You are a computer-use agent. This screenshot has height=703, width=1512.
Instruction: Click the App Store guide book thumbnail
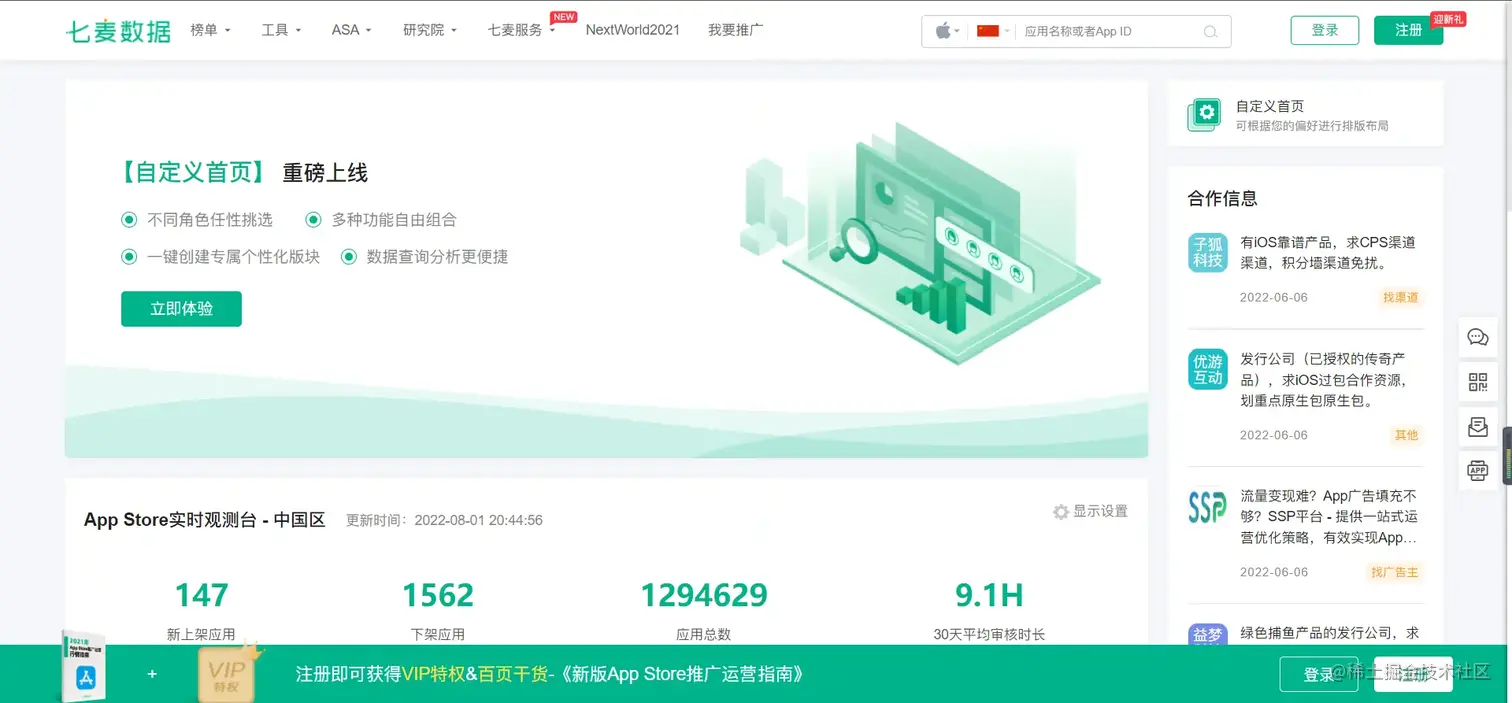[x=86, y=667]
